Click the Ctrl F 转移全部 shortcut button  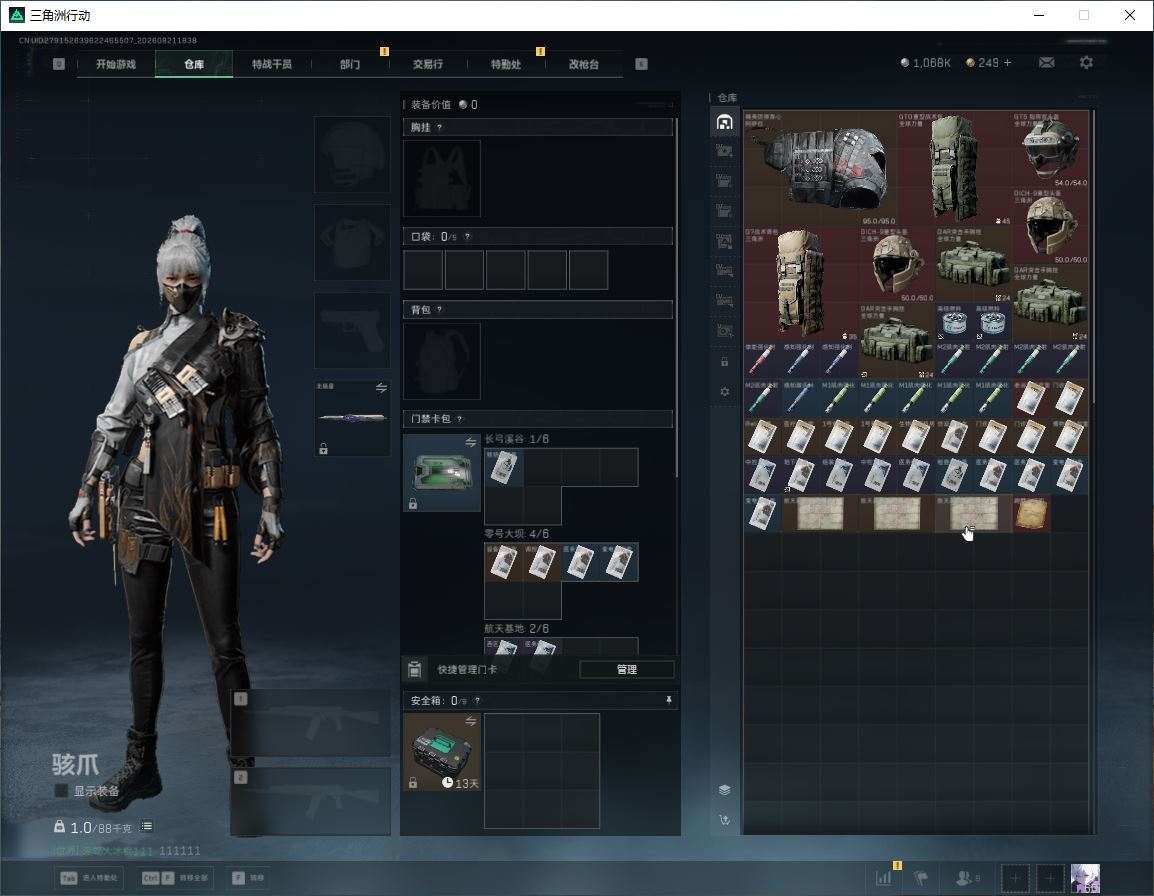175,878
